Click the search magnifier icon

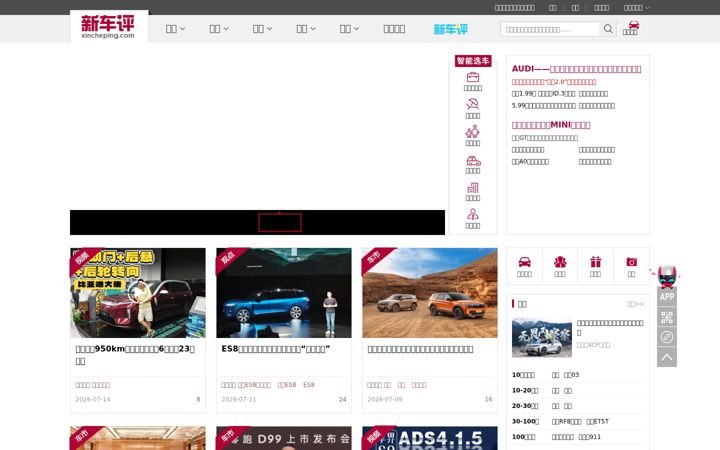(608, 29)
